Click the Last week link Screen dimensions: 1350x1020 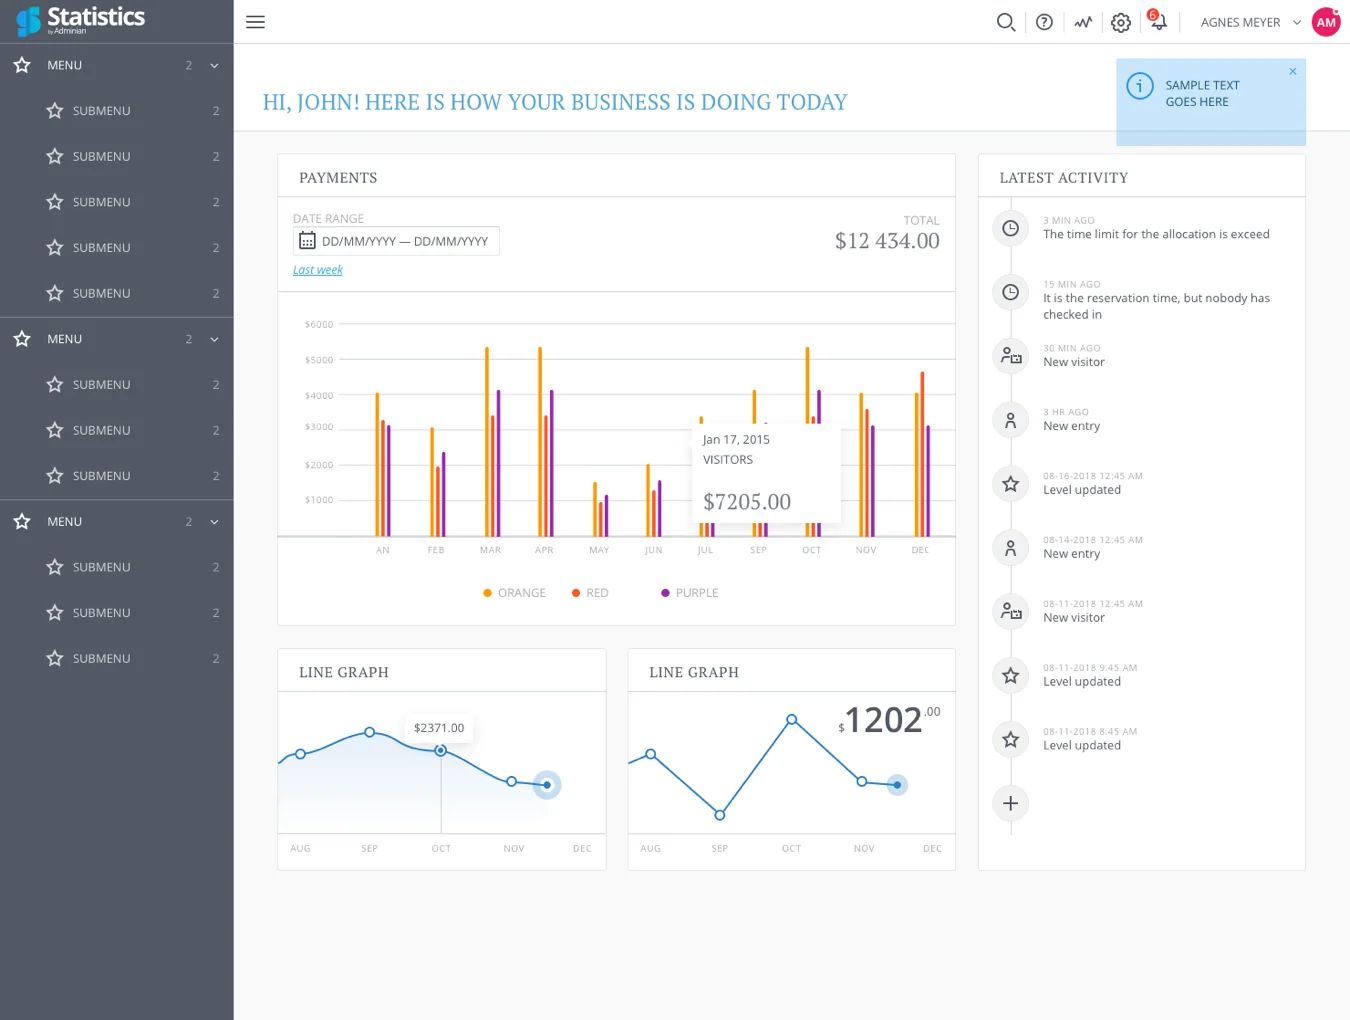click(317, 270)
